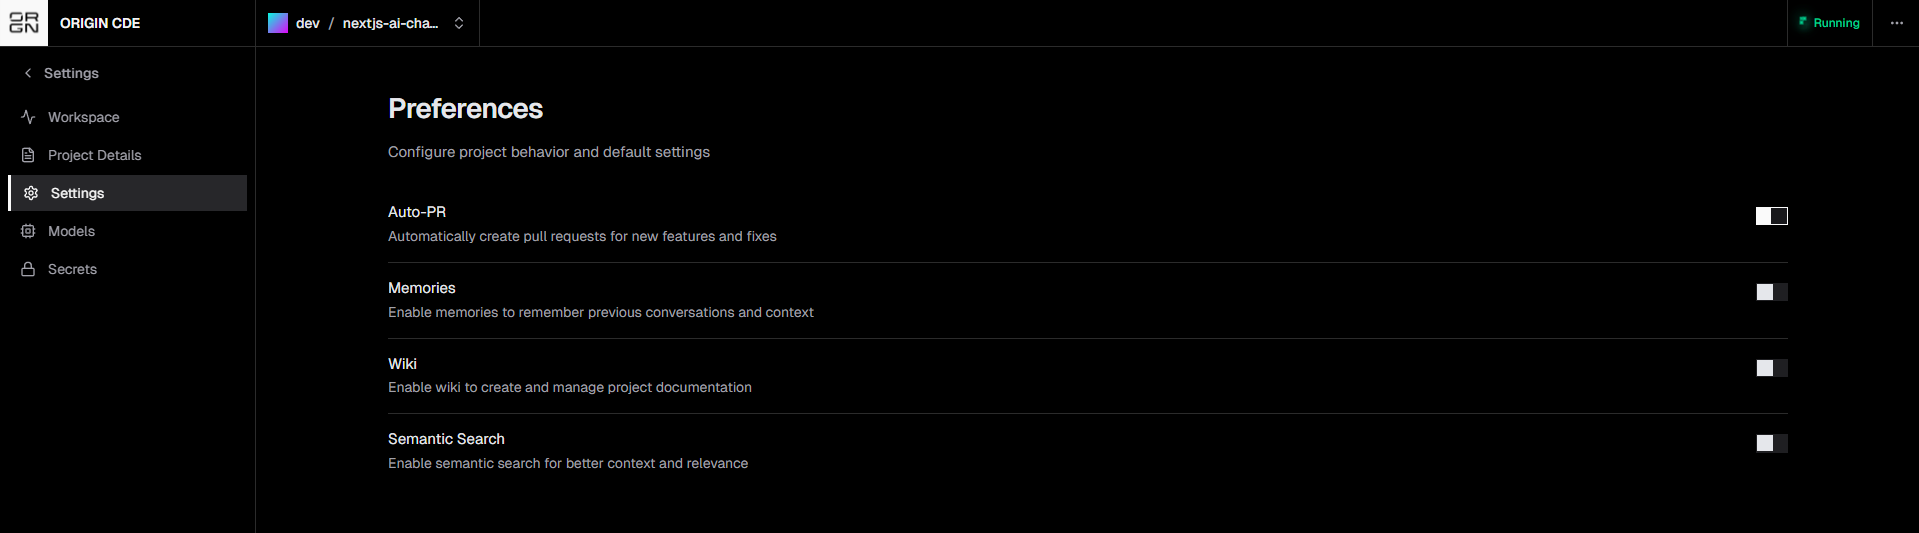Image resolution: width=1919 pixels, height=533 pixels.
Task: Open the Models menu item
Action: (x=72, y=231)
